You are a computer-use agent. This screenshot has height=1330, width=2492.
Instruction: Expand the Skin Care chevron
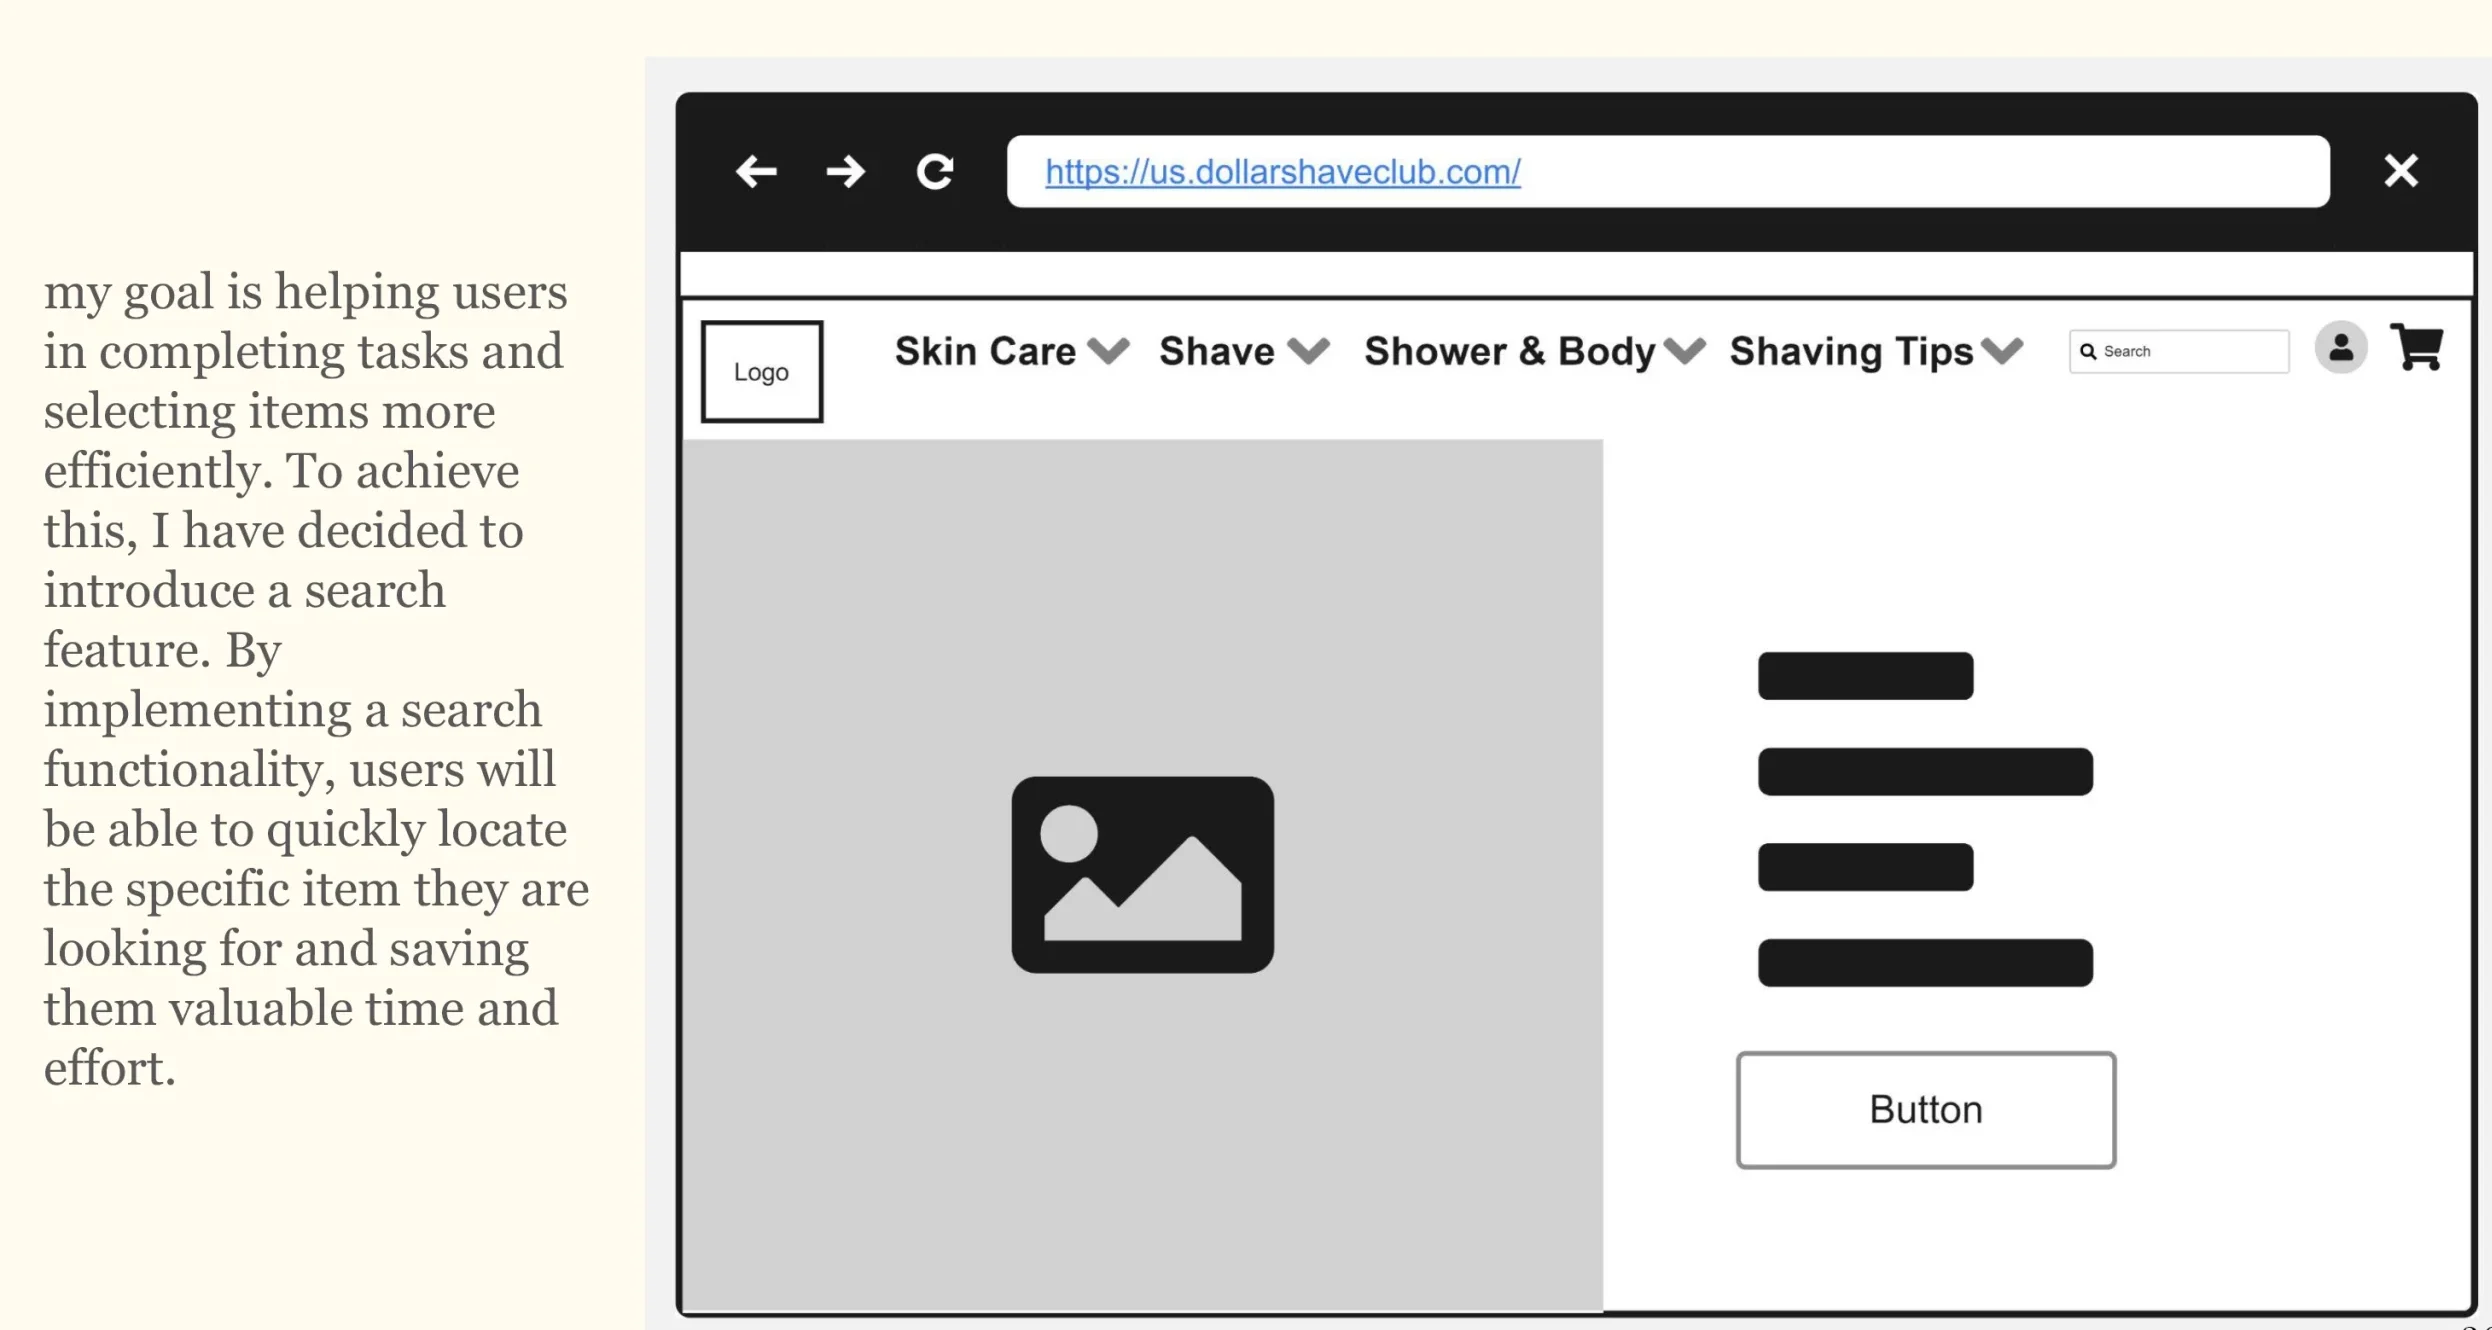1108,351
